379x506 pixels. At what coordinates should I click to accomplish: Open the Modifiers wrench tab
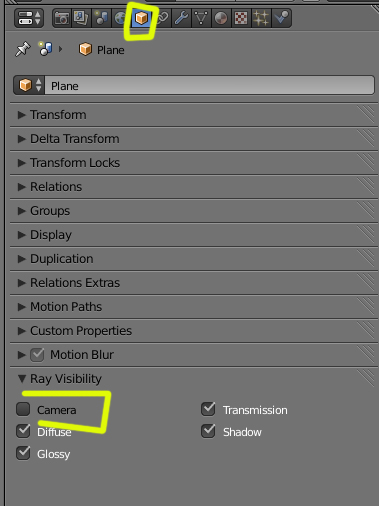[182, 18]
